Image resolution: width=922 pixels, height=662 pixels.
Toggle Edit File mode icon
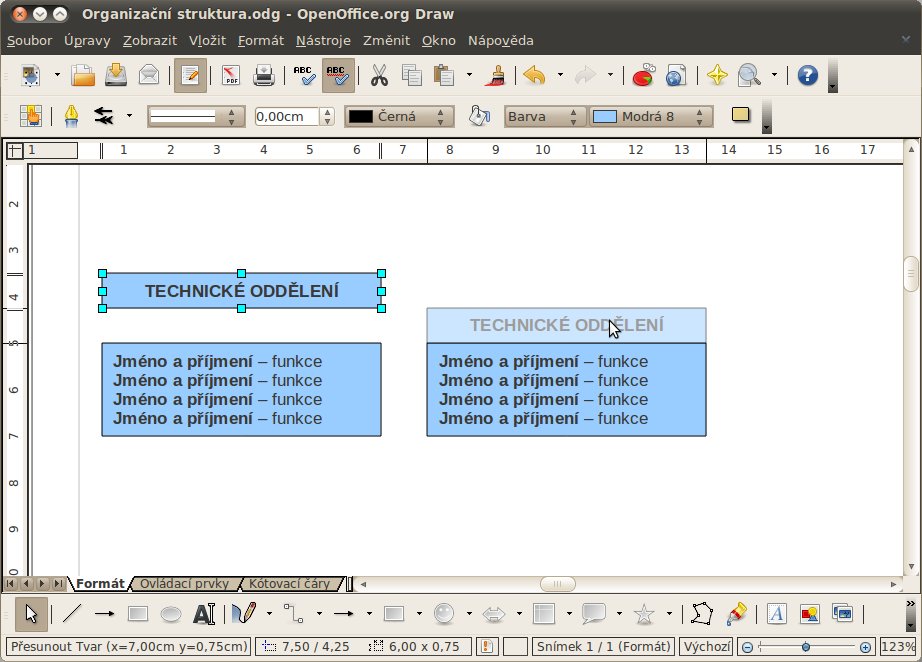click(x=190, y=75)
